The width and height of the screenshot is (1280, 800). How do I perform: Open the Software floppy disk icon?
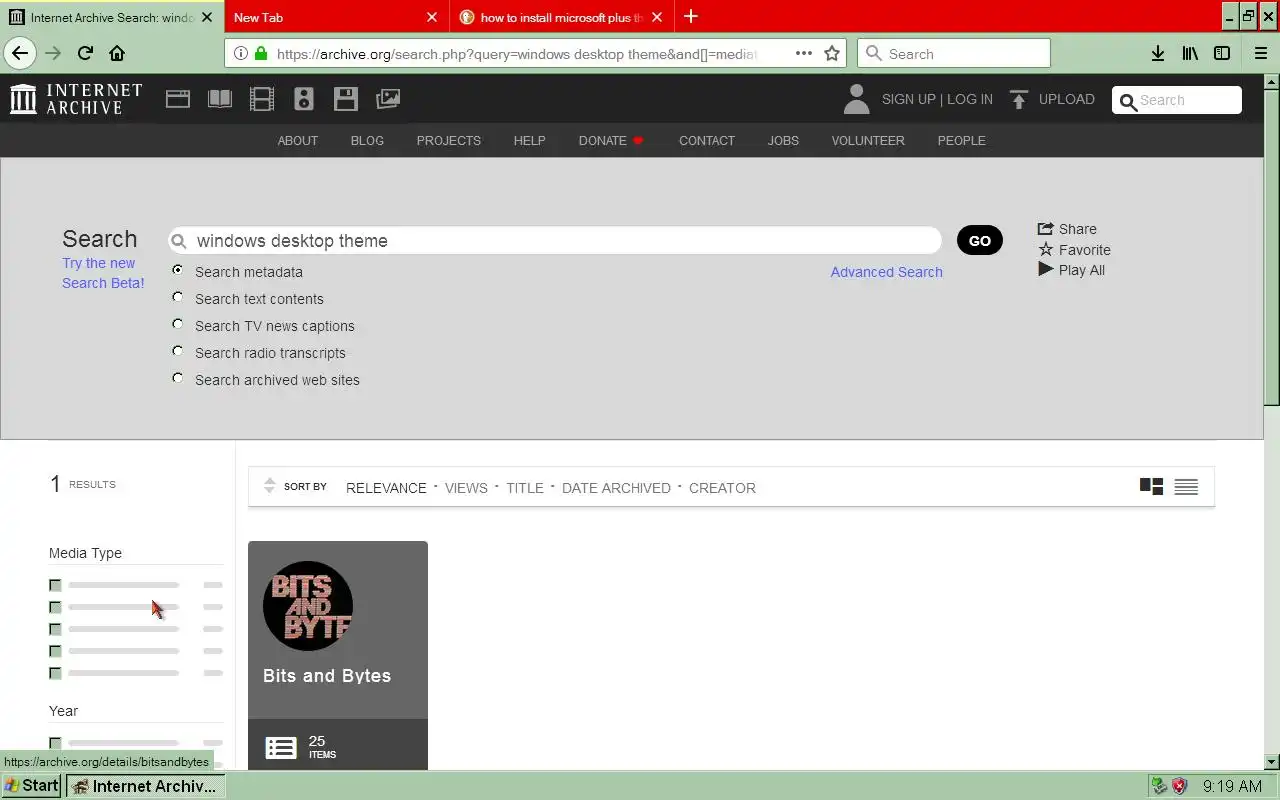point(346,99)
